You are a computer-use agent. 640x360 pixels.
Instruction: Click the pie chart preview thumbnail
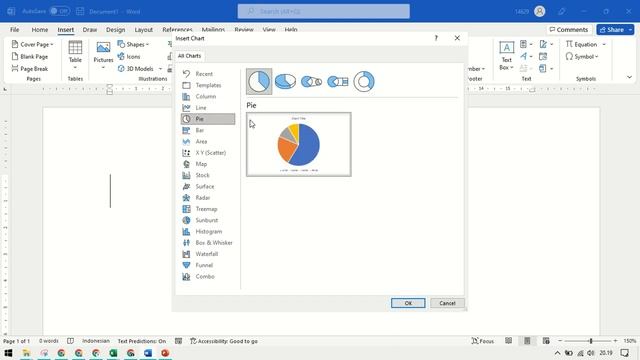pyautogui.click(x=299, y=144)
